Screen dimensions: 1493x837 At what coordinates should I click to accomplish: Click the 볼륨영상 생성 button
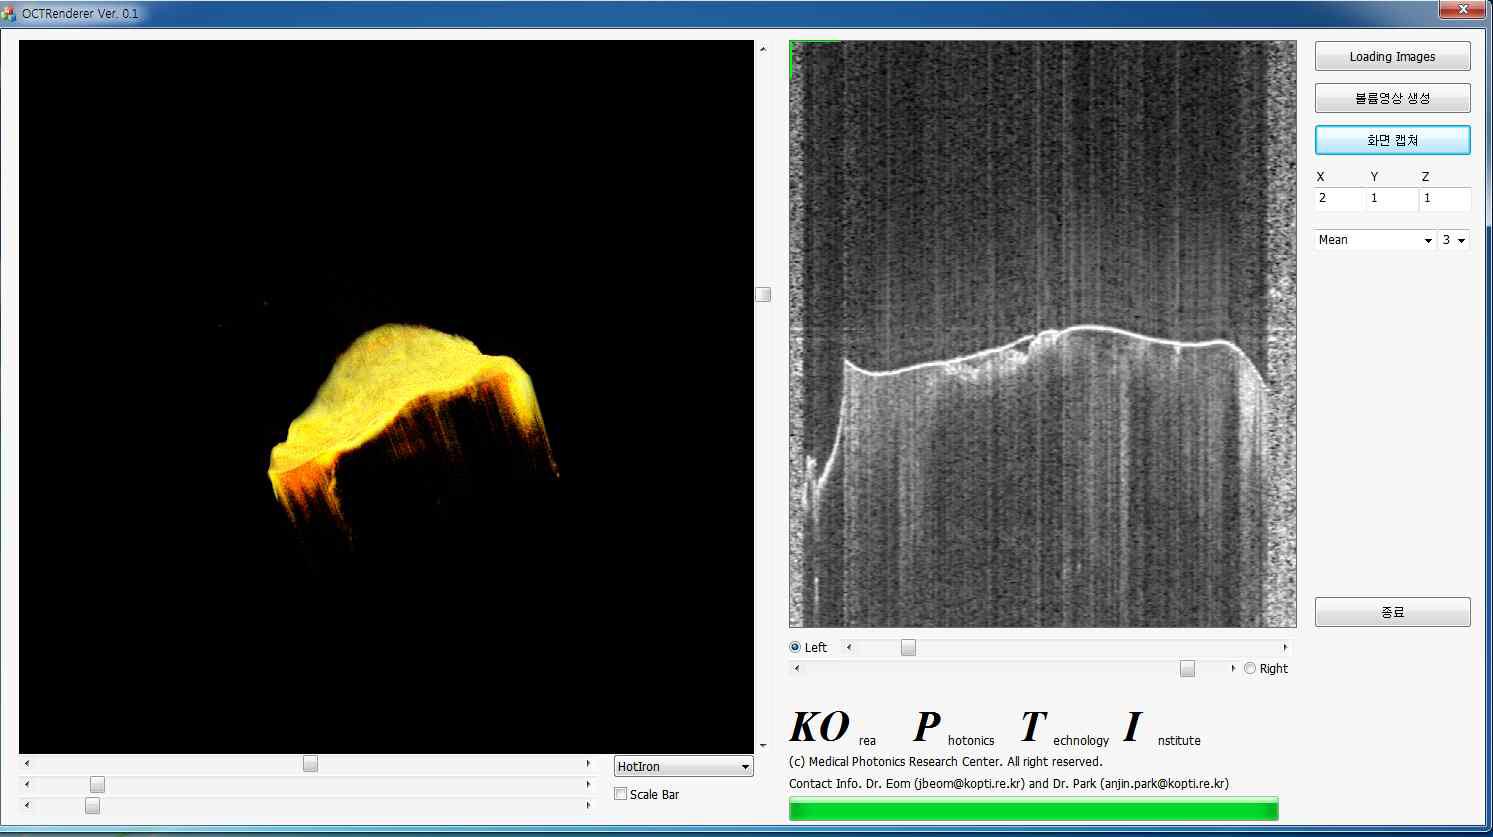pos(1392,98)
